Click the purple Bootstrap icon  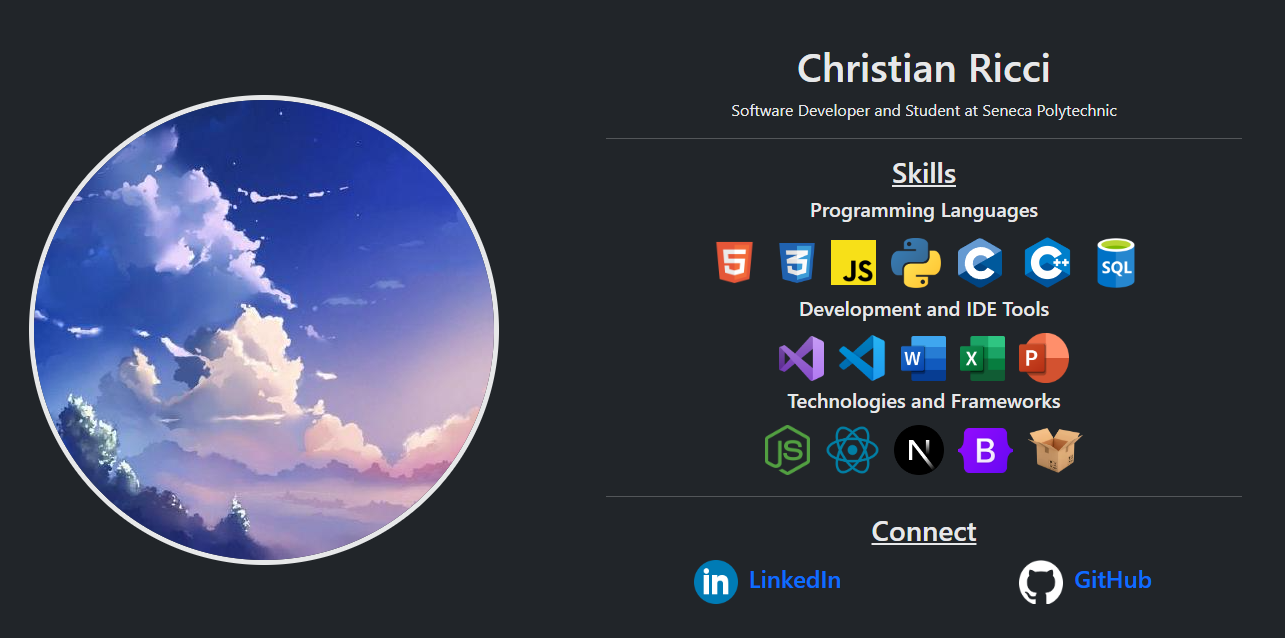pos(985,451)
